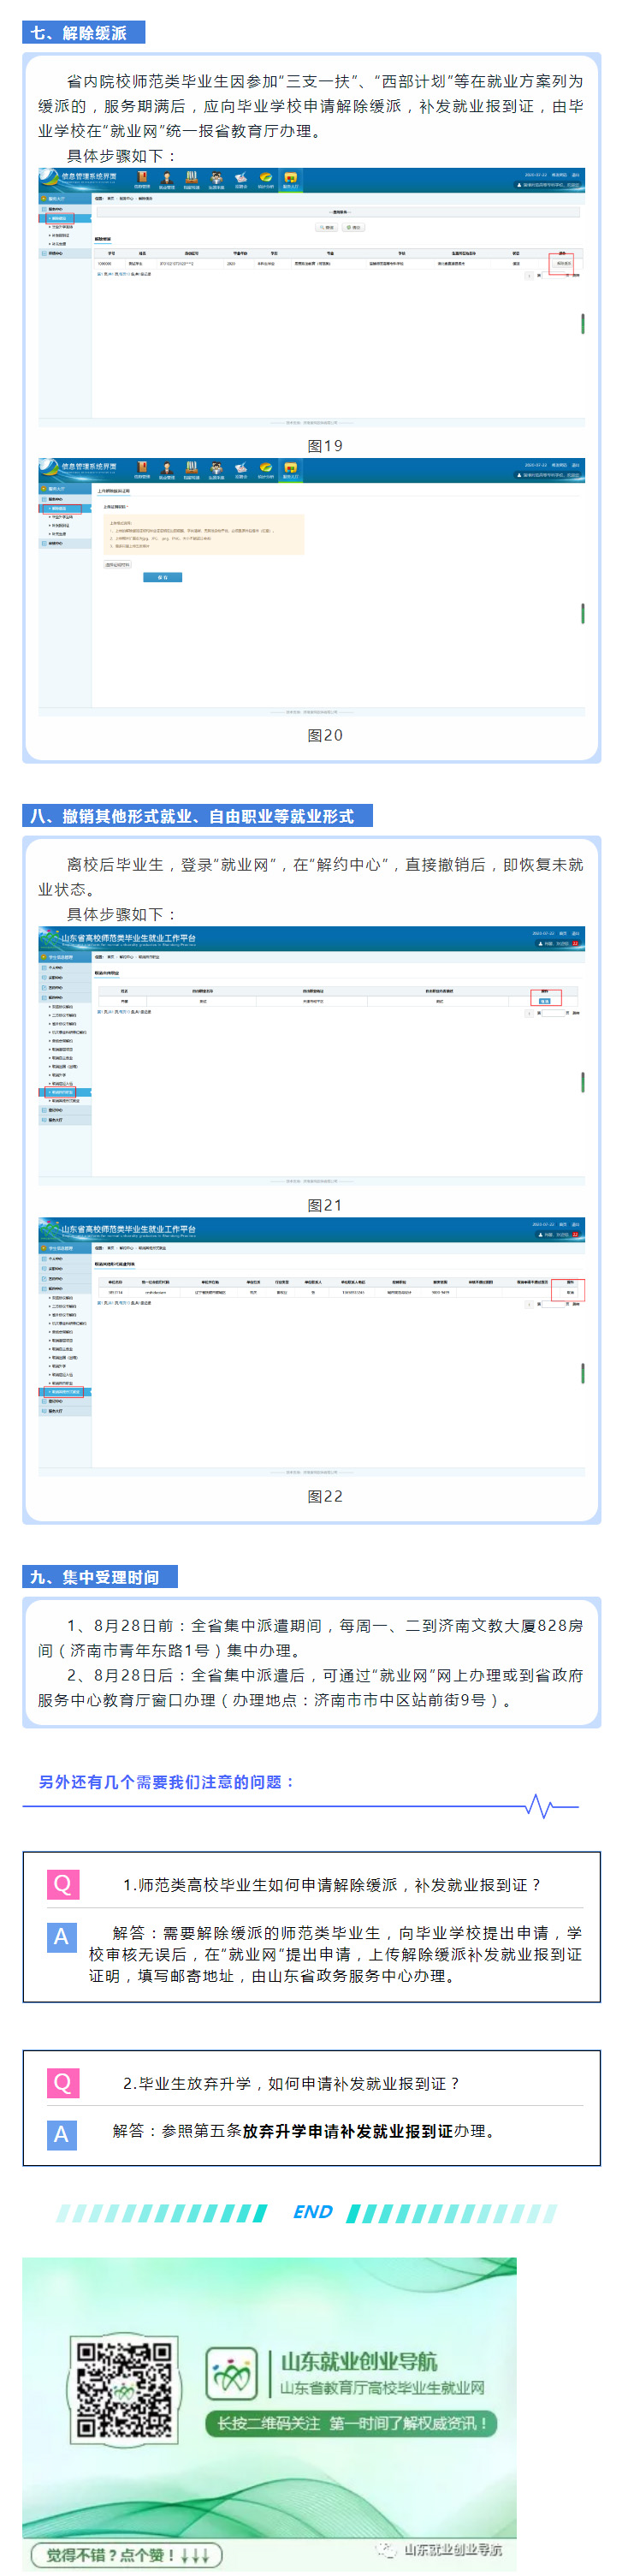This screenshot has height=2576, width=628.
Task: Select highlighted sidebar item in Figure 22
Action: coord(65,1391)
